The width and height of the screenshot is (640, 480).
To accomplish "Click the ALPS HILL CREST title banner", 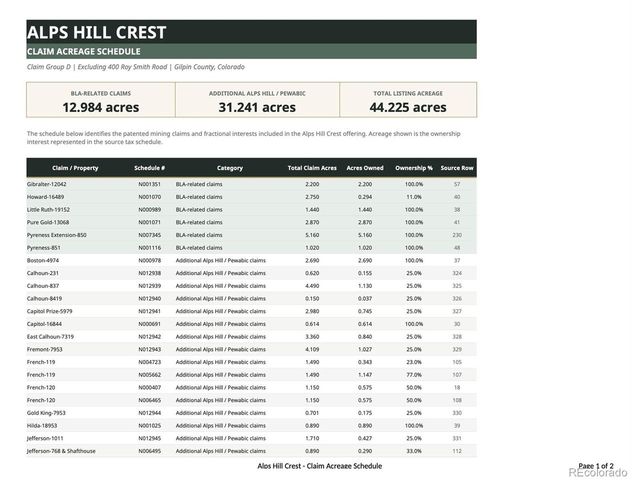I will click(x=251, y=32).
